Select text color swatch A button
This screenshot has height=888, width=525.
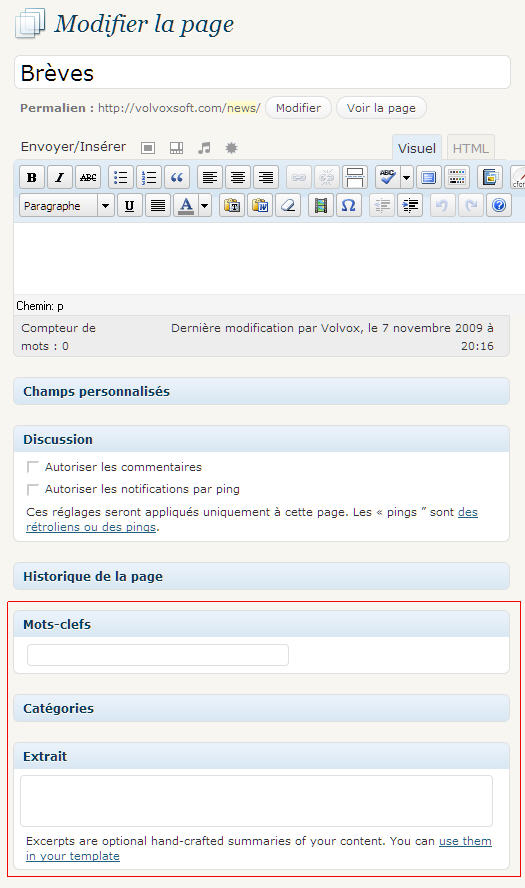click(186, 206)
